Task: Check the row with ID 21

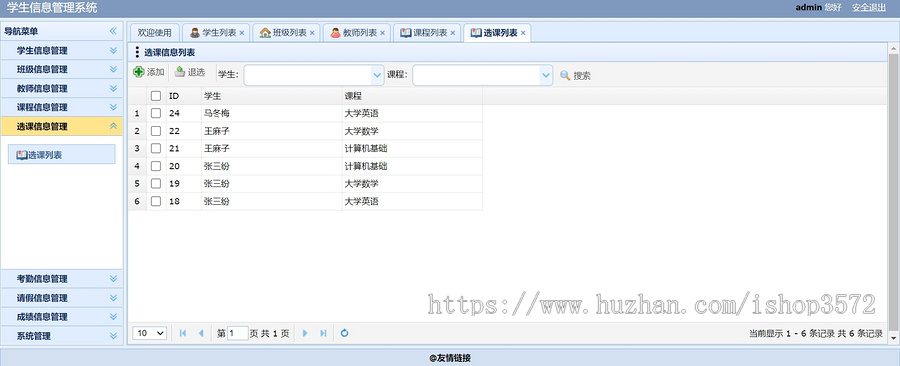Action: point(156,149)
